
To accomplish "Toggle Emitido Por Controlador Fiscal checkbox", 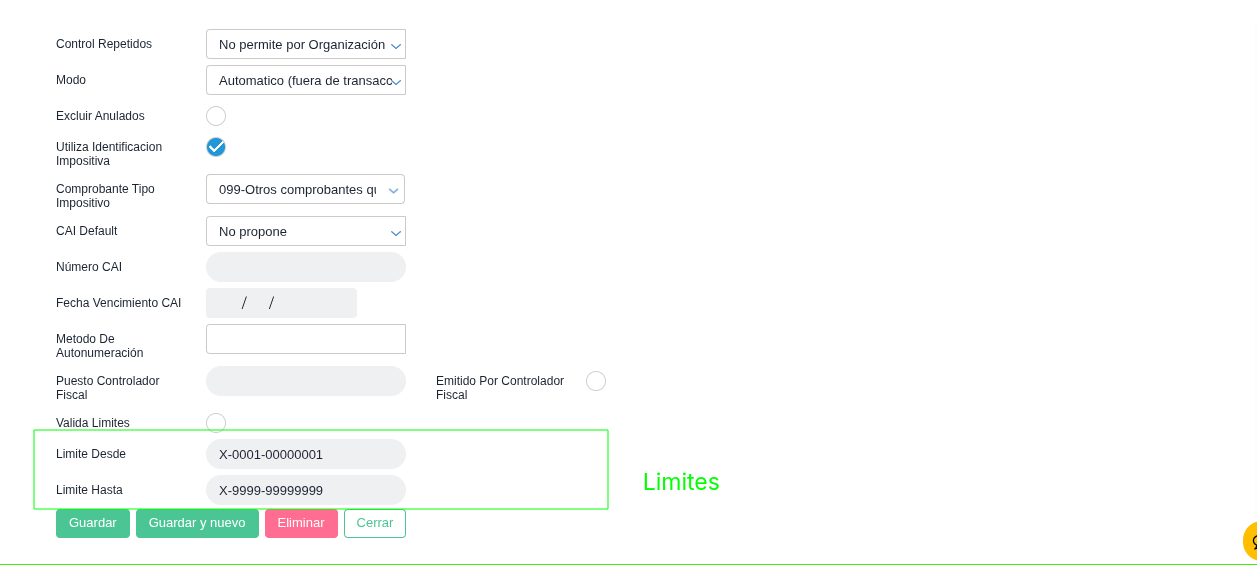I will point(596,381).
